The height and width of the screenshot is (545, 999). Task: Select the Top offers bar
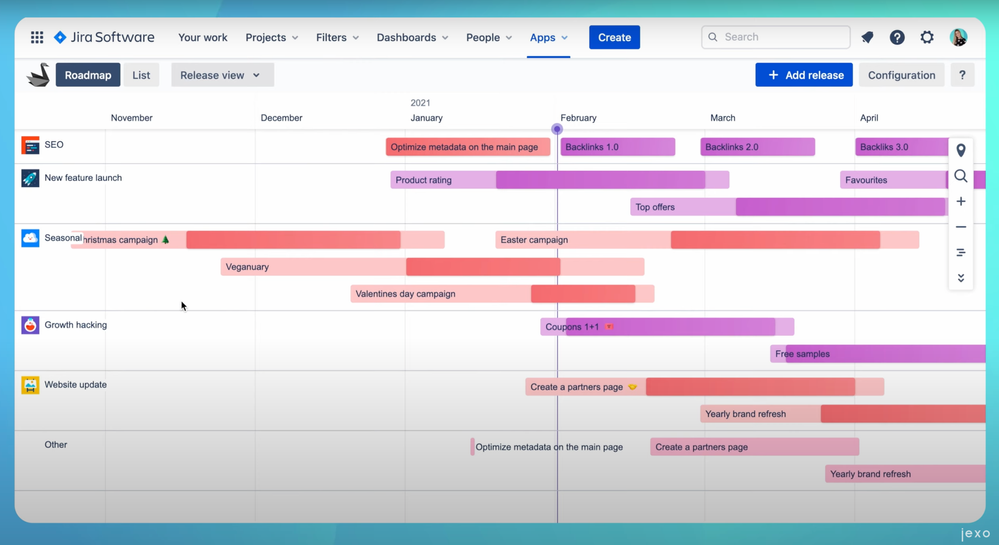pyautogui.click(x=789, y=207)
